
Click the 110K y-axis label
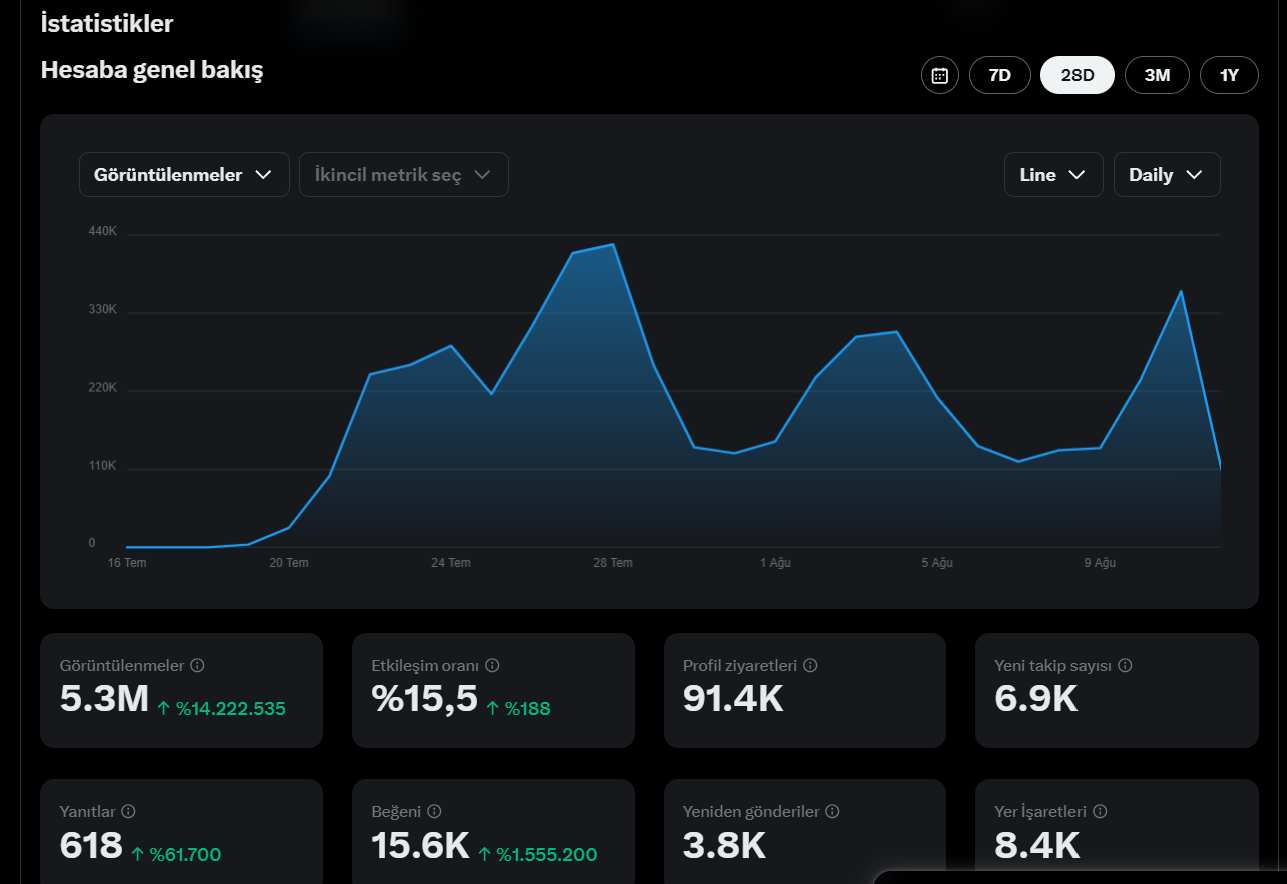pos(103,466)
